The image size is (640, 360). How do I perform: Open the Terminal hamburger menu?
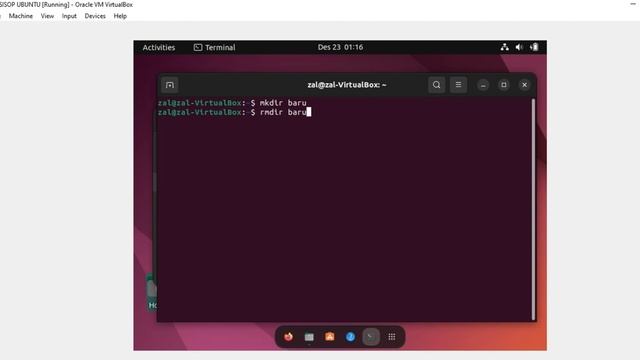point(458,85)
